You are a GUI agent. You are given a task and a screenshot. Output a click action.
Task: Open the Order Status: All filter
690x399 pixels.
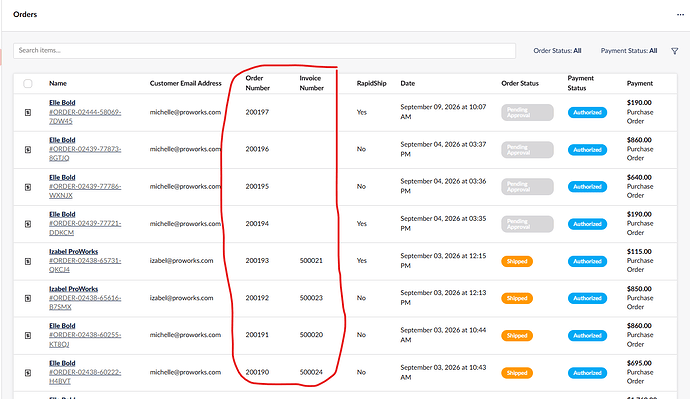[557, 51]
